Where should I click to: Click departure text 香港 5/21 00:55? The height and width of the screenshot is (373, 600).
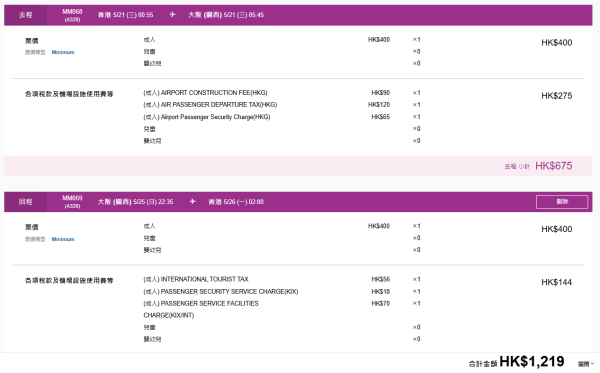pyautogui.click(x=126, y=15)
